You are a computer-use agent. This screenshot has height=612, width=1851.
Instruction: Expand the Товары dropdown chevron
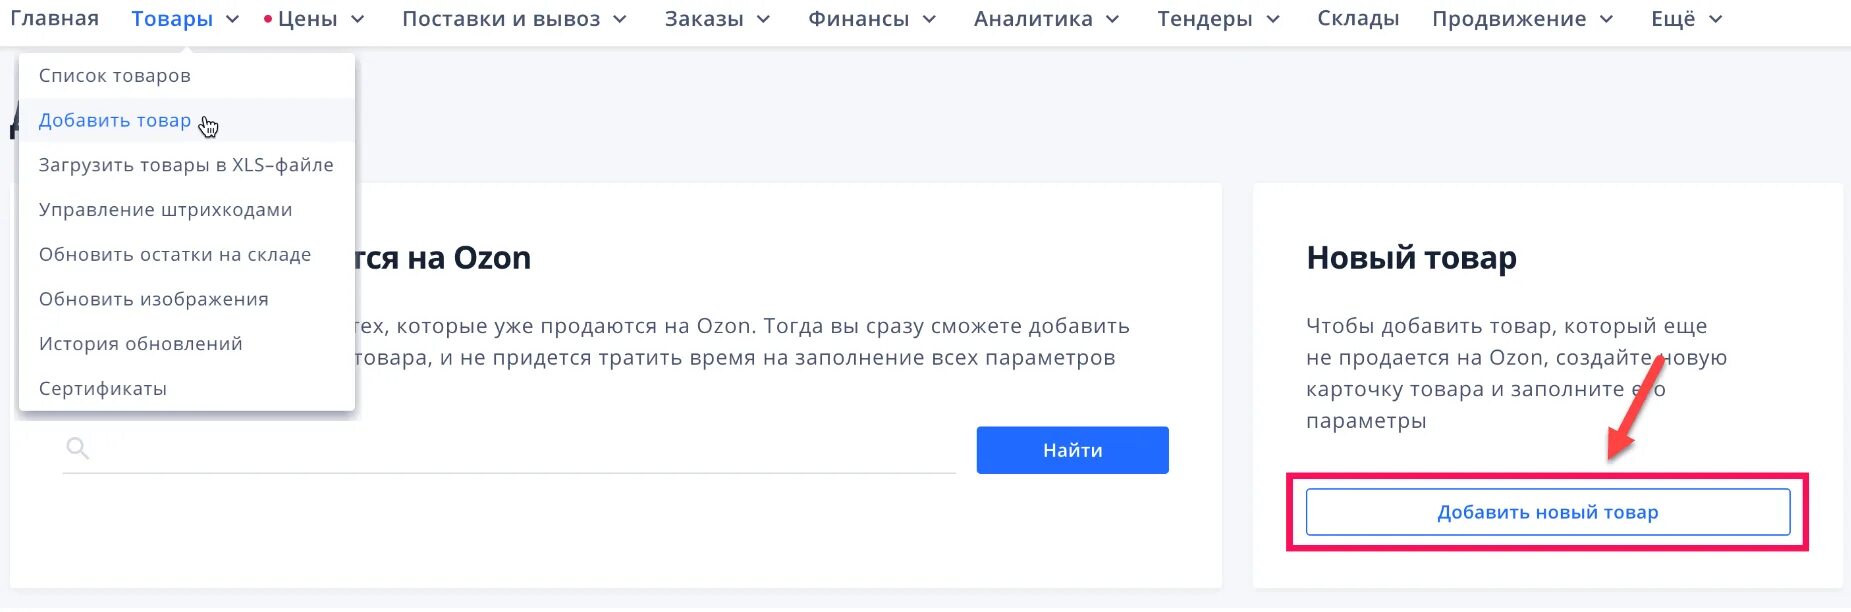tap(232, 20)
